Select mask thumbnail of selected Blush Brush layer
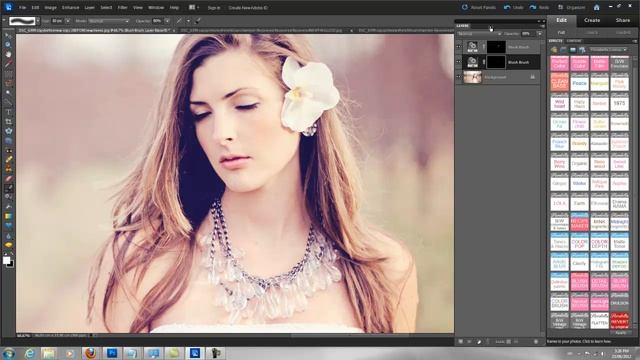The width and height of the screenshot is (640, 360). click(x=496, y=62)
